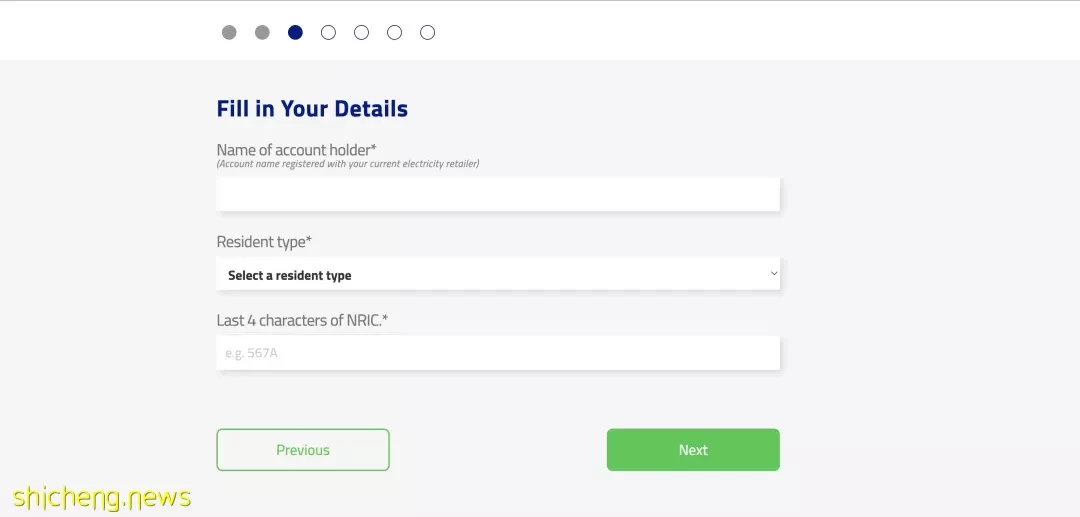Image resolution: width=1080 pixels, height=517 pixels.
Task: Jump to second grey step dot
Action: 262,32
